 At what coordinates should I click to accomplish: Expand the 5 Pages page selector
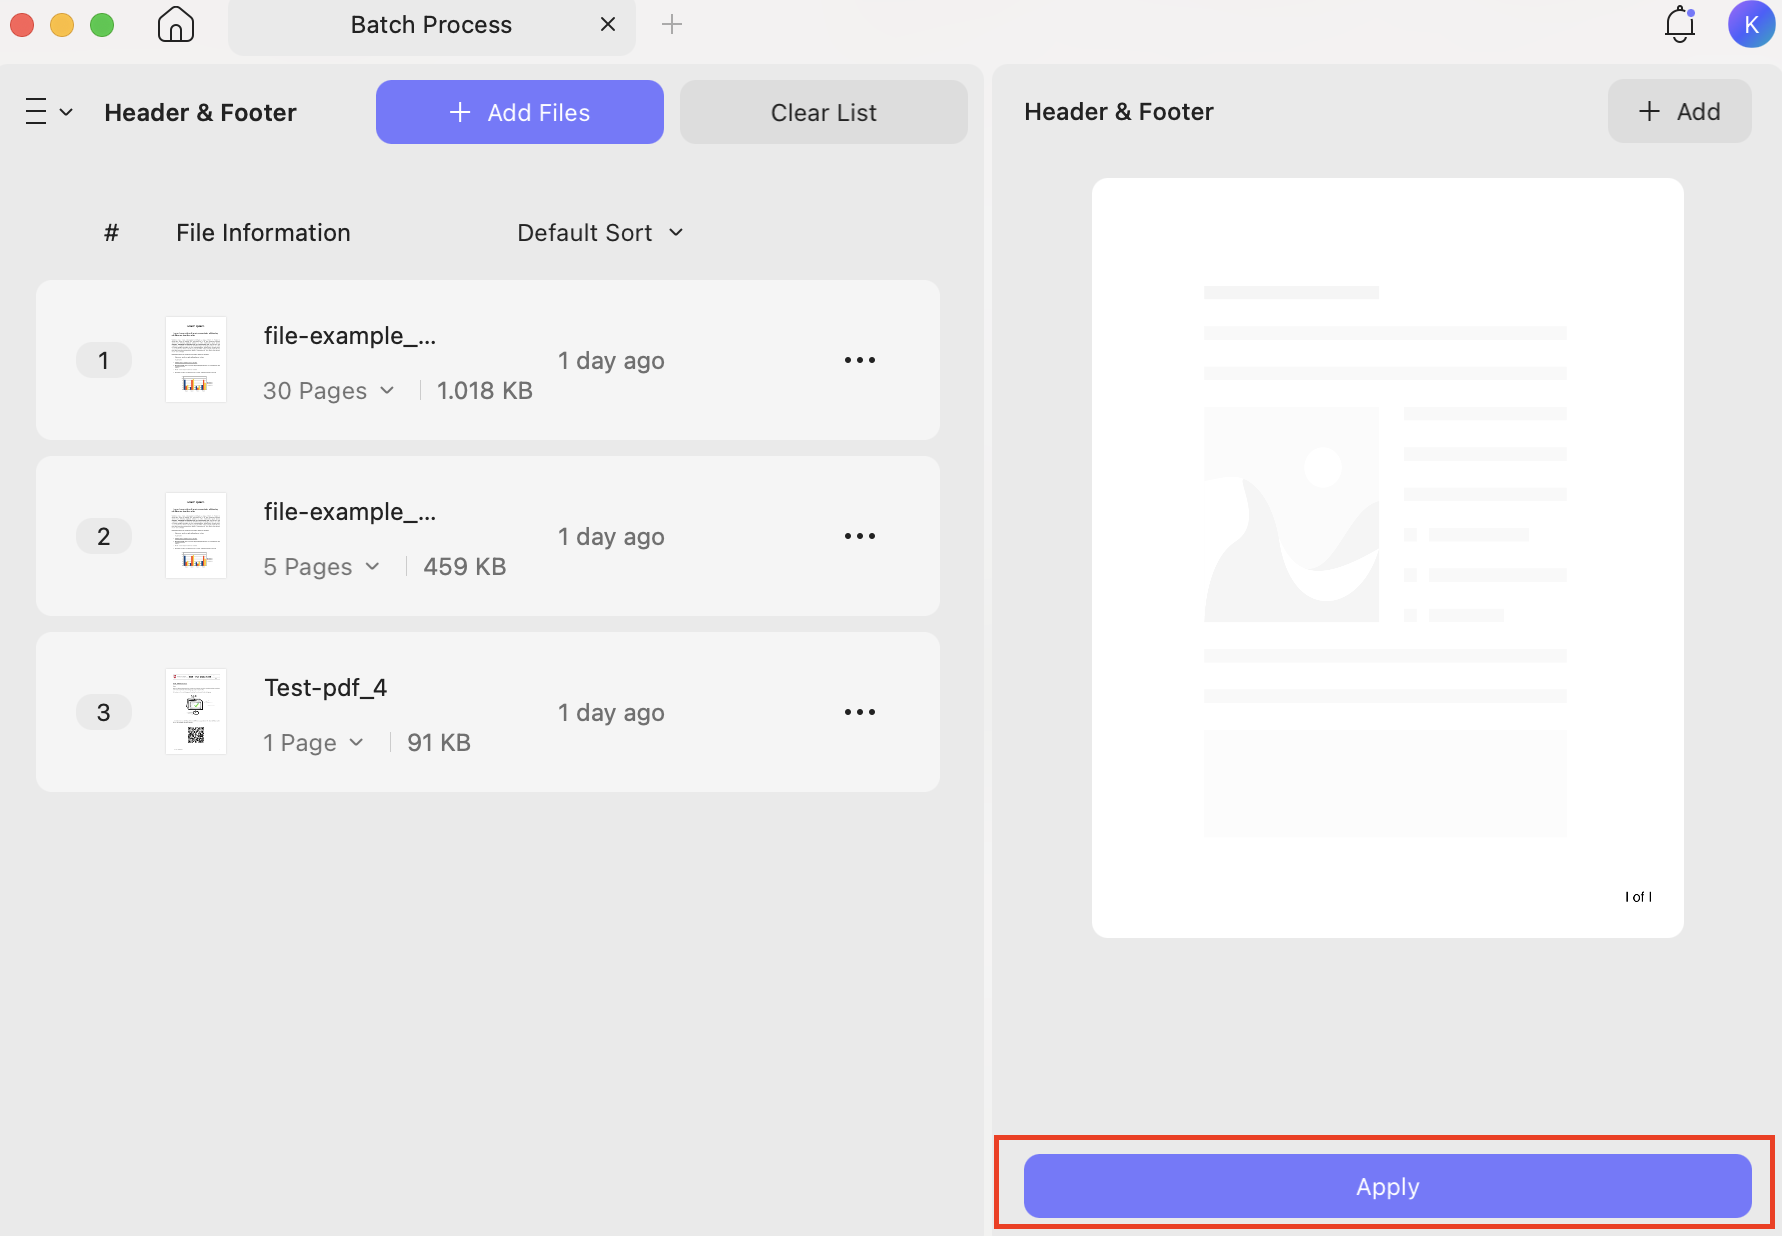coord(374,566)
